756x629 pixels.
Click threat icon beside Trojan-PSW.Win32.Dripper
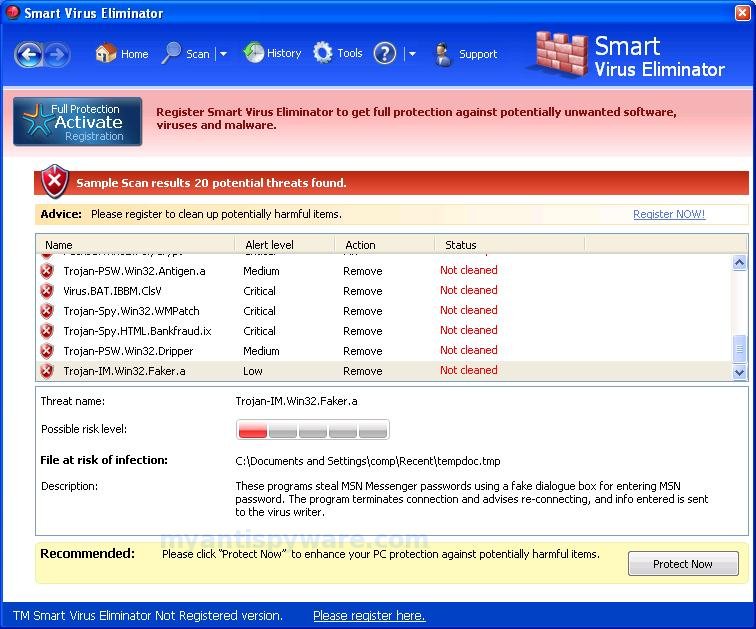(x=47, y=351)
